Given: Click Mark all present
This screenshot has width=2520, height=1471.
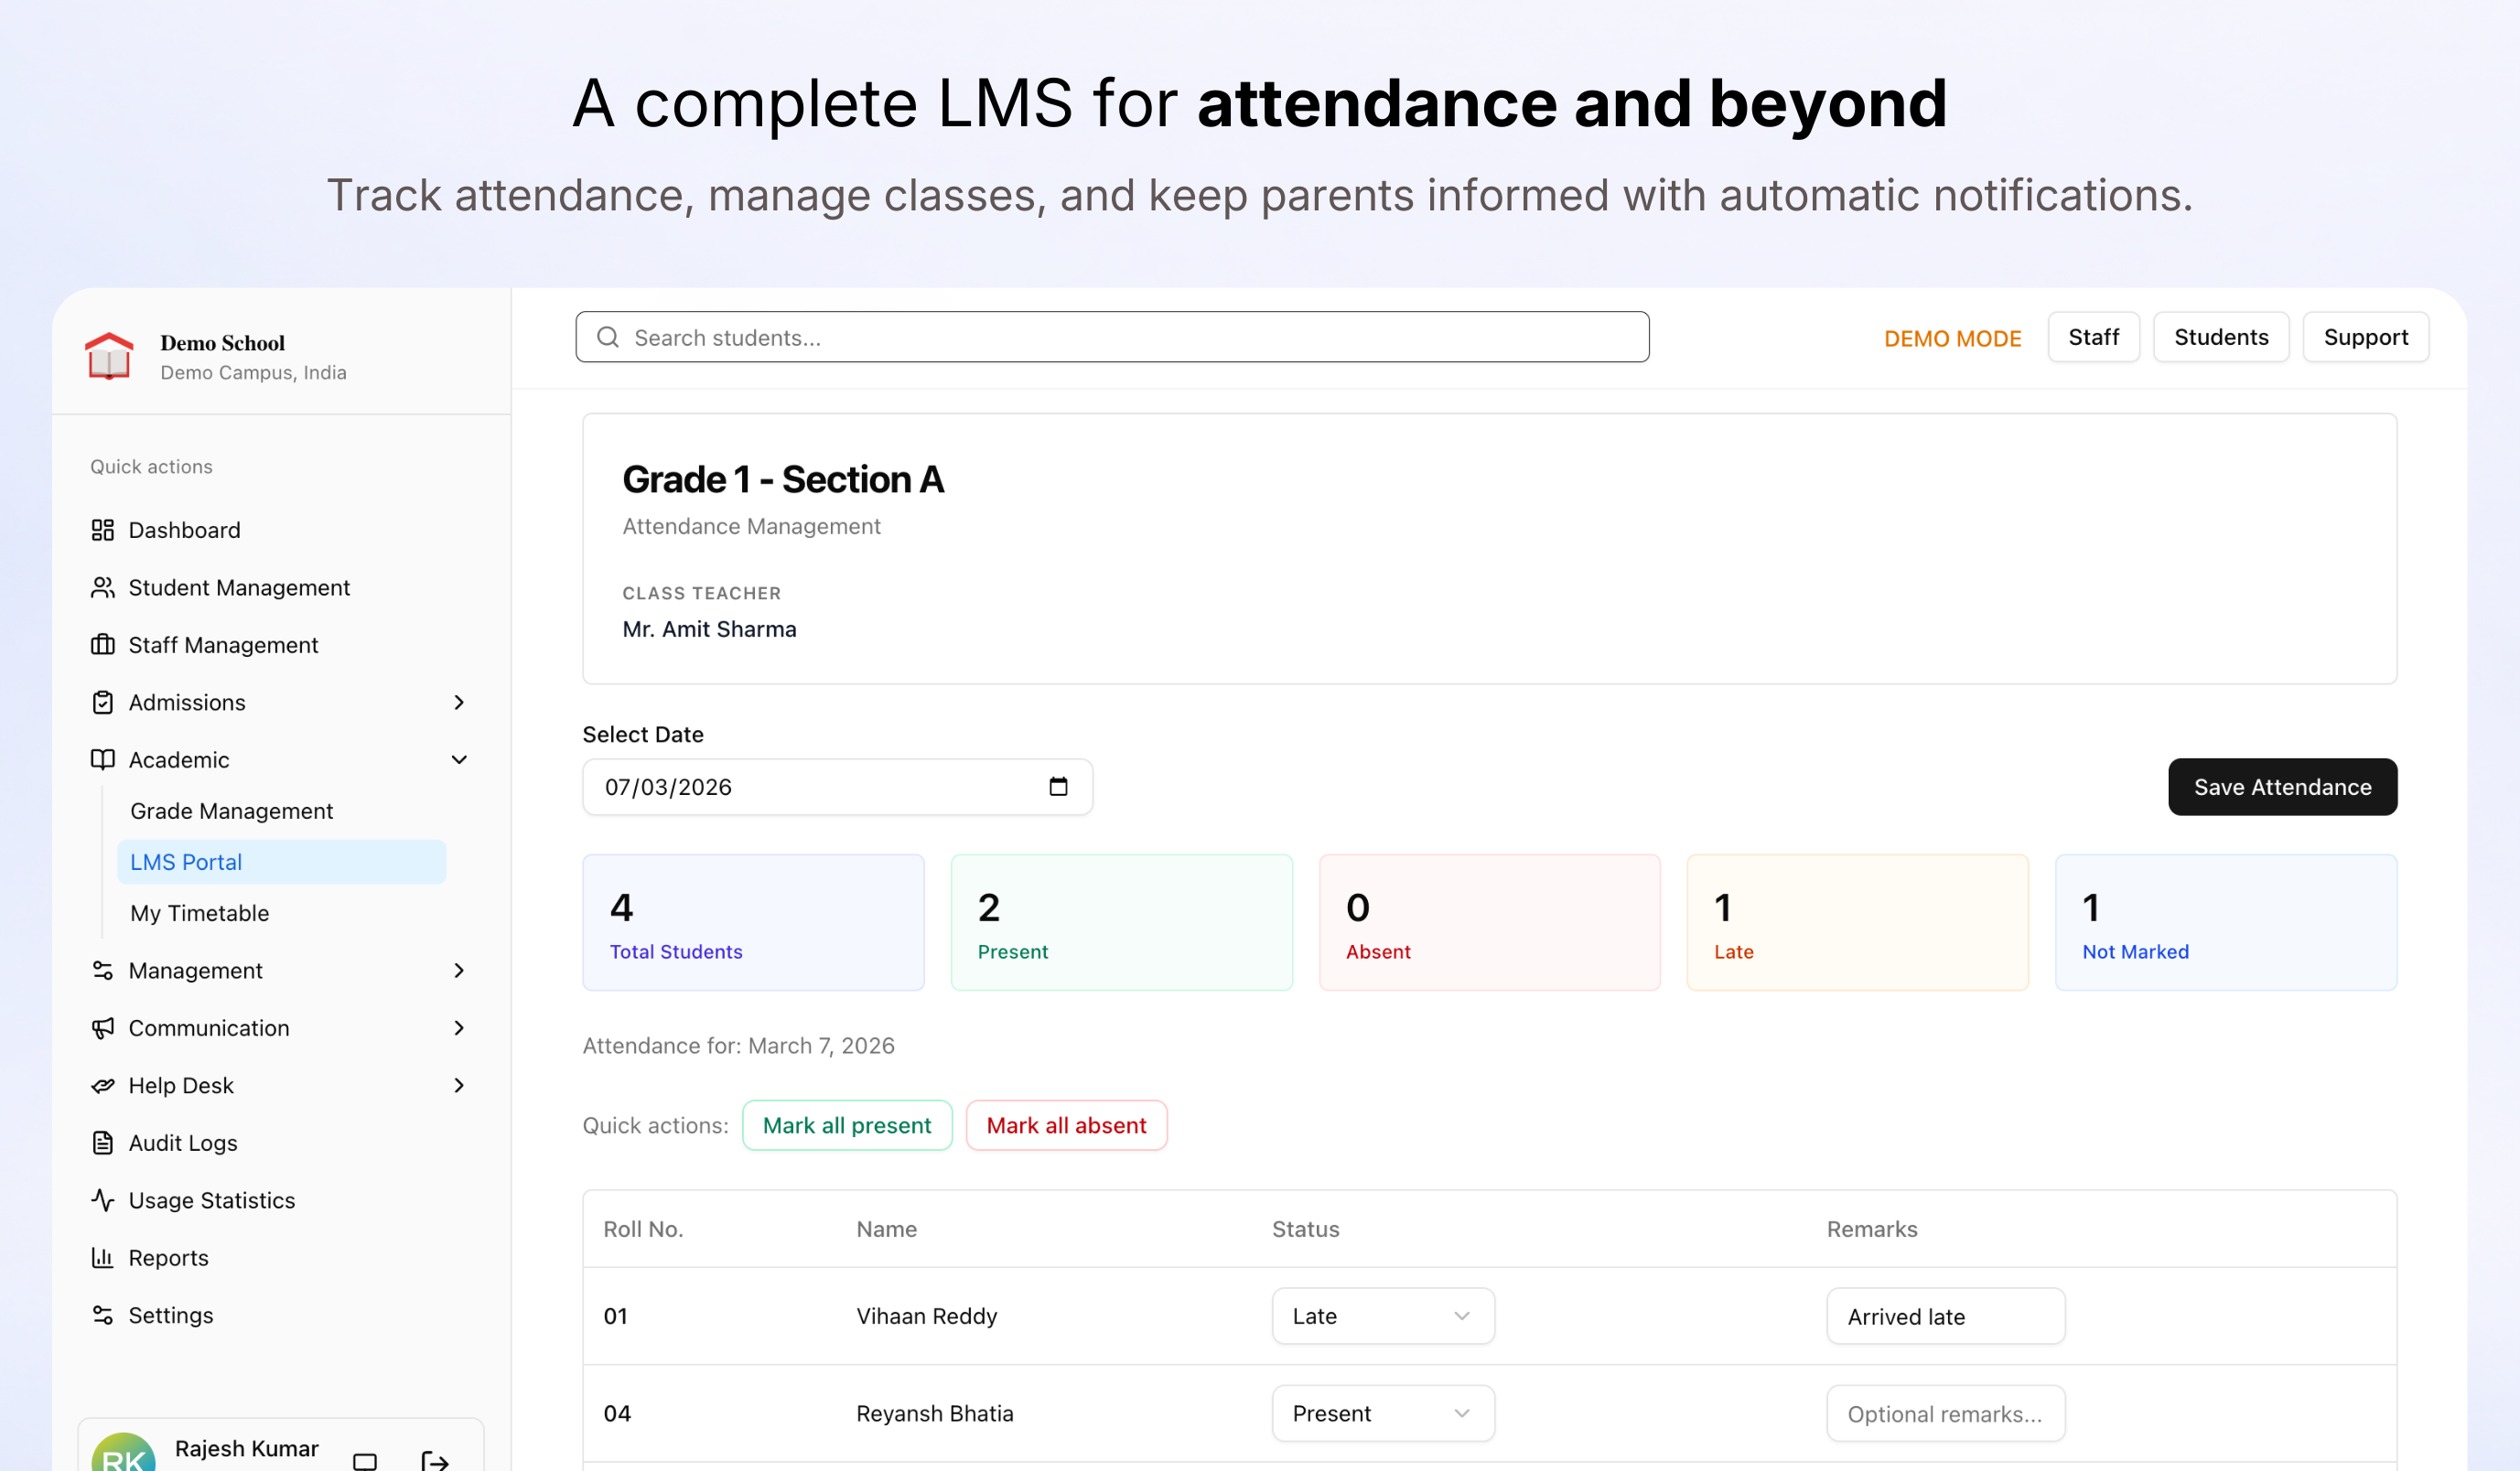Looking at the screenshot, I should [x=846, y=1125].
